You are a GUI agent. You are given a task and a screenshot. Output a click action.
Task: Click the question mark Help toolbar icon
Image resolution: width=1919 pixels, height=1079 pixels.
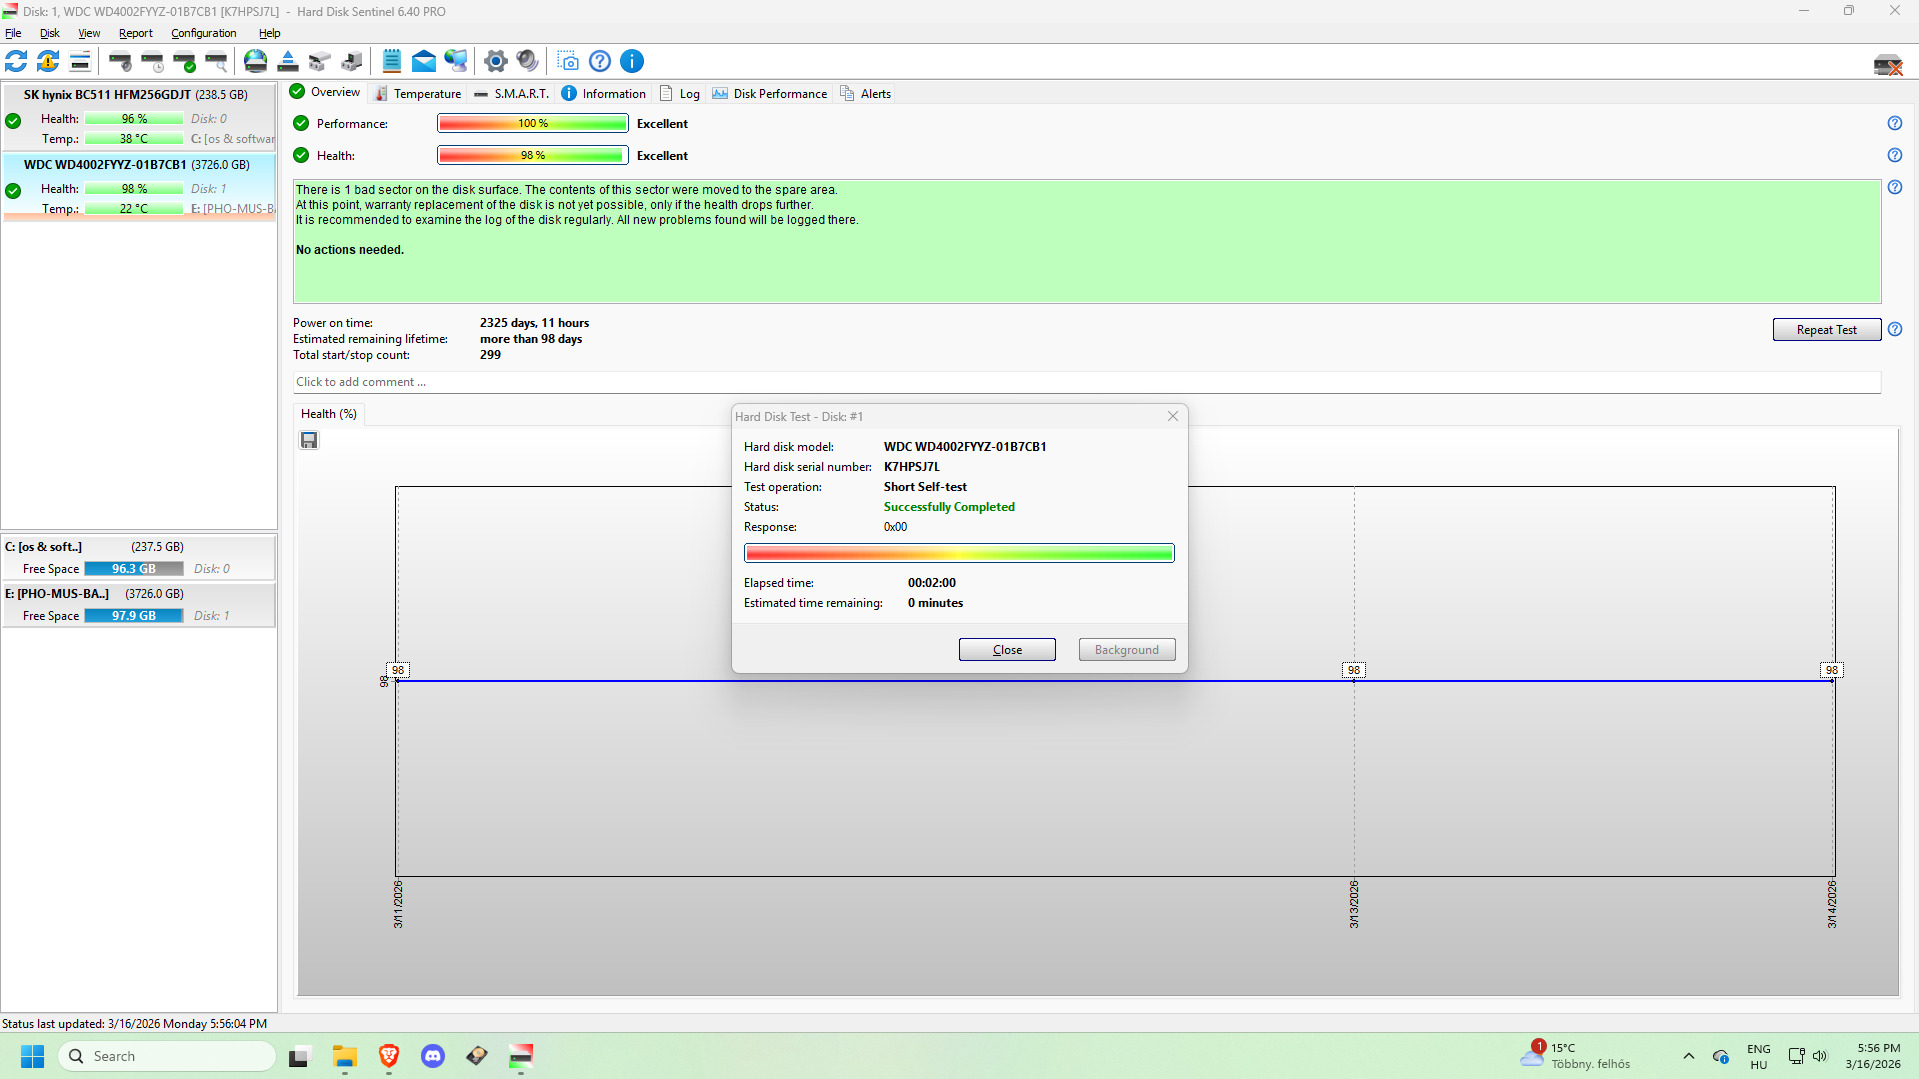(600, 61)
